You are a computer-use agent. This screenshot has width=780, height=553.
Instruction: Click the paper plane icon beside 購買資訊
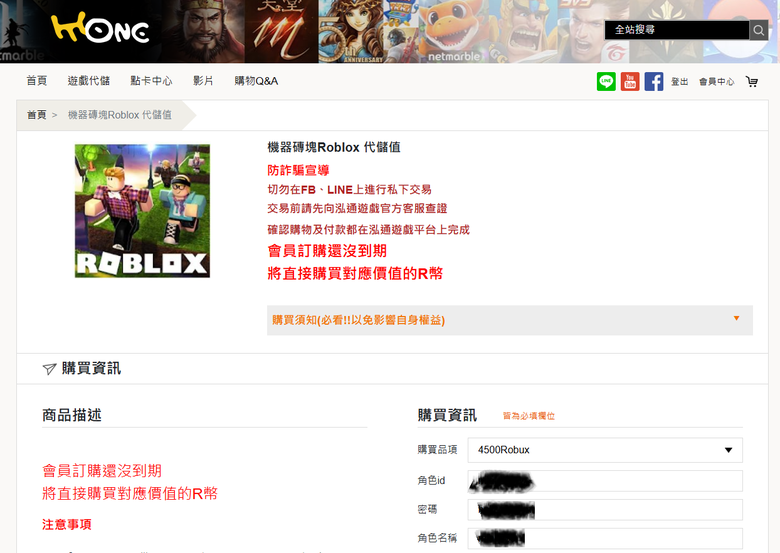(x=49, y=369)
